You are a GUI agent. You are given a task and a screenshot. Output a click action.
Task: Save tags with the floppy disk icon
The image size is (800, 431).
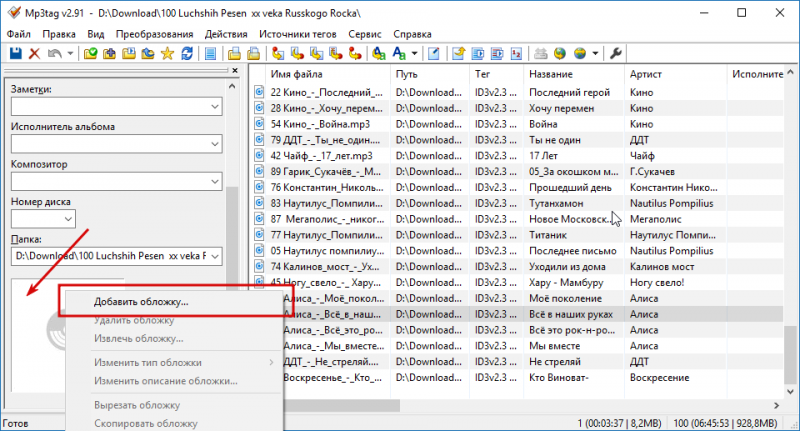point(16,53)
